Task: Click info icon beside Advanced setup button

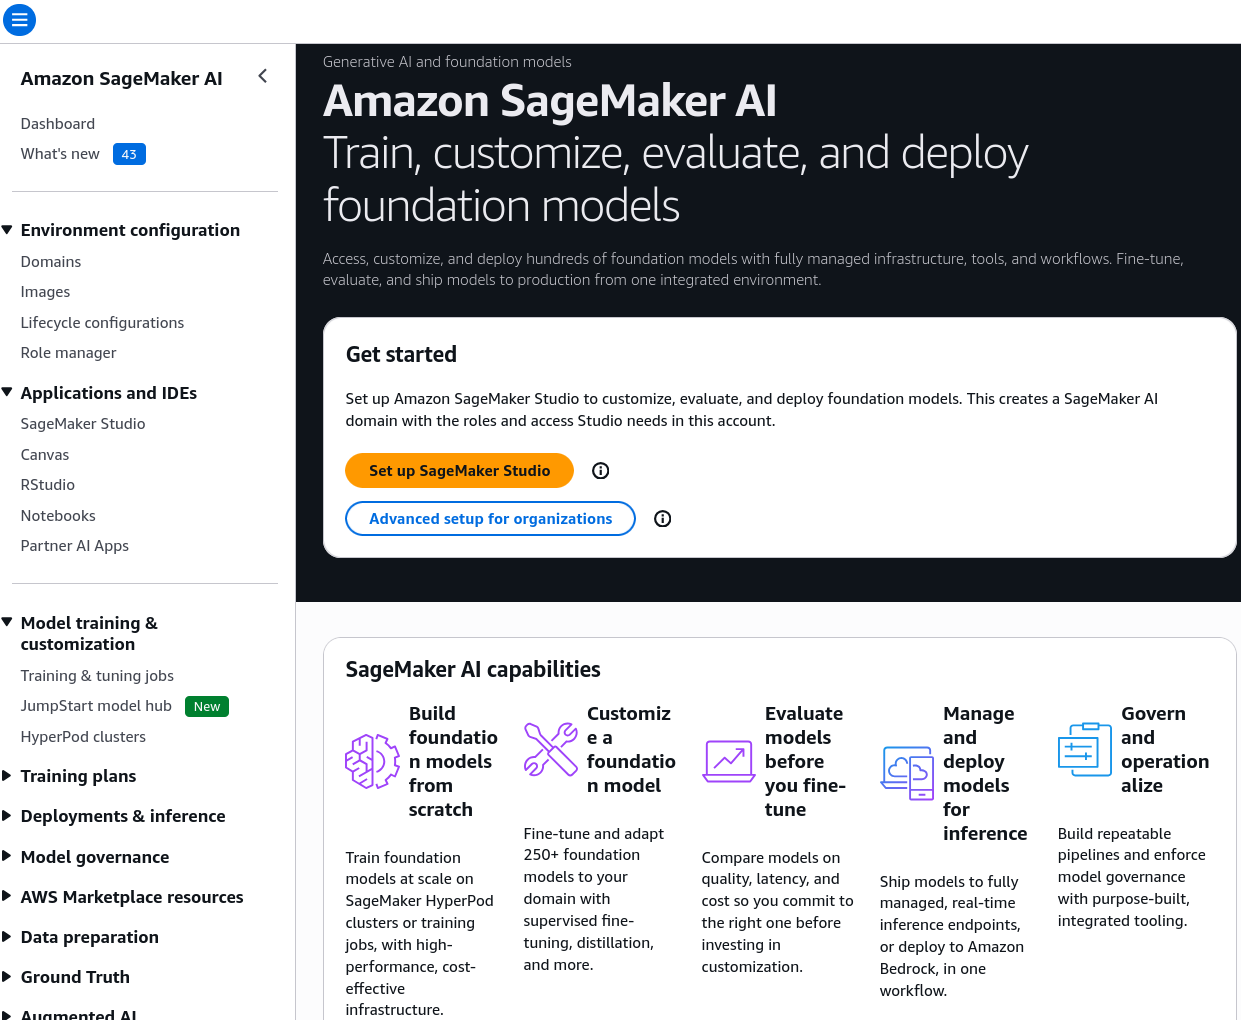Action: click(x=662, y=519)
